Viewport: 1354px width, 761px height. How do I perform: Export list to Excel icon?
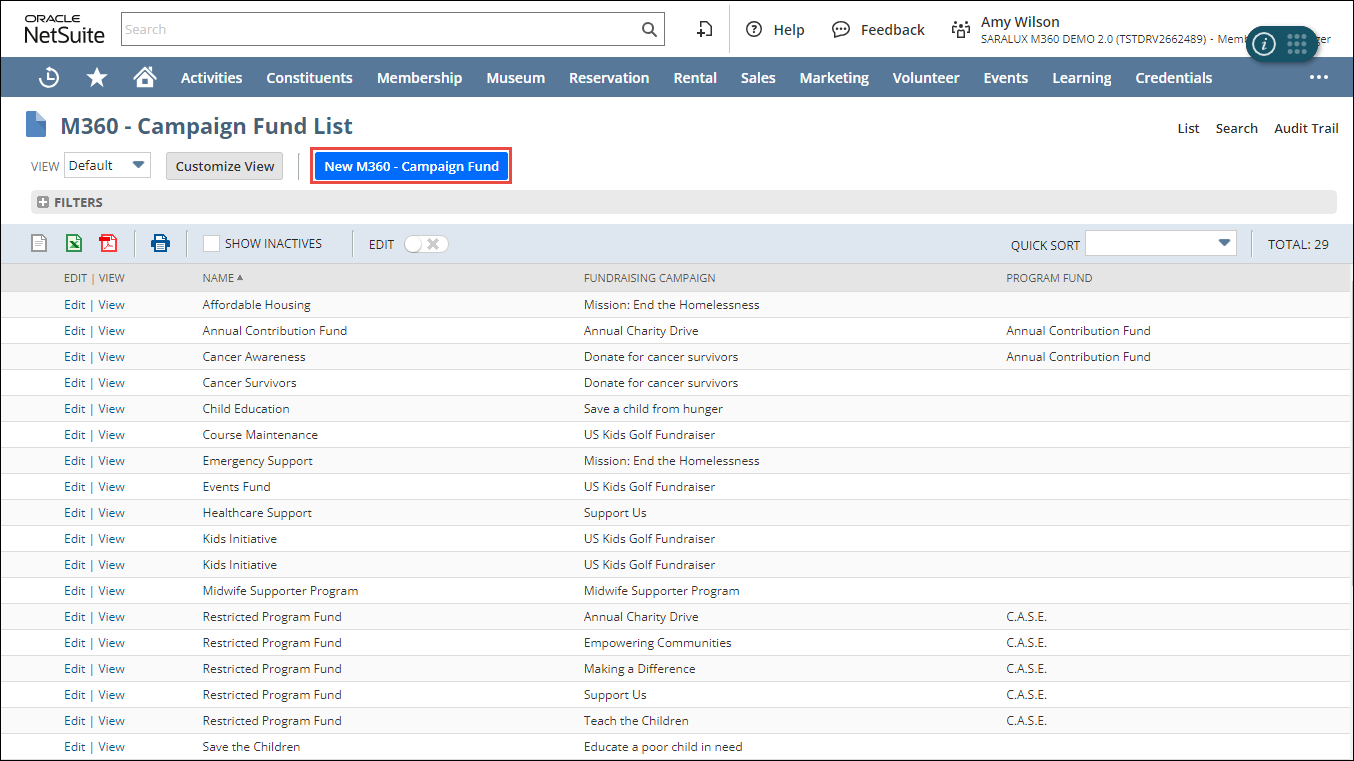pyautogui.click(x=73, y=243)
